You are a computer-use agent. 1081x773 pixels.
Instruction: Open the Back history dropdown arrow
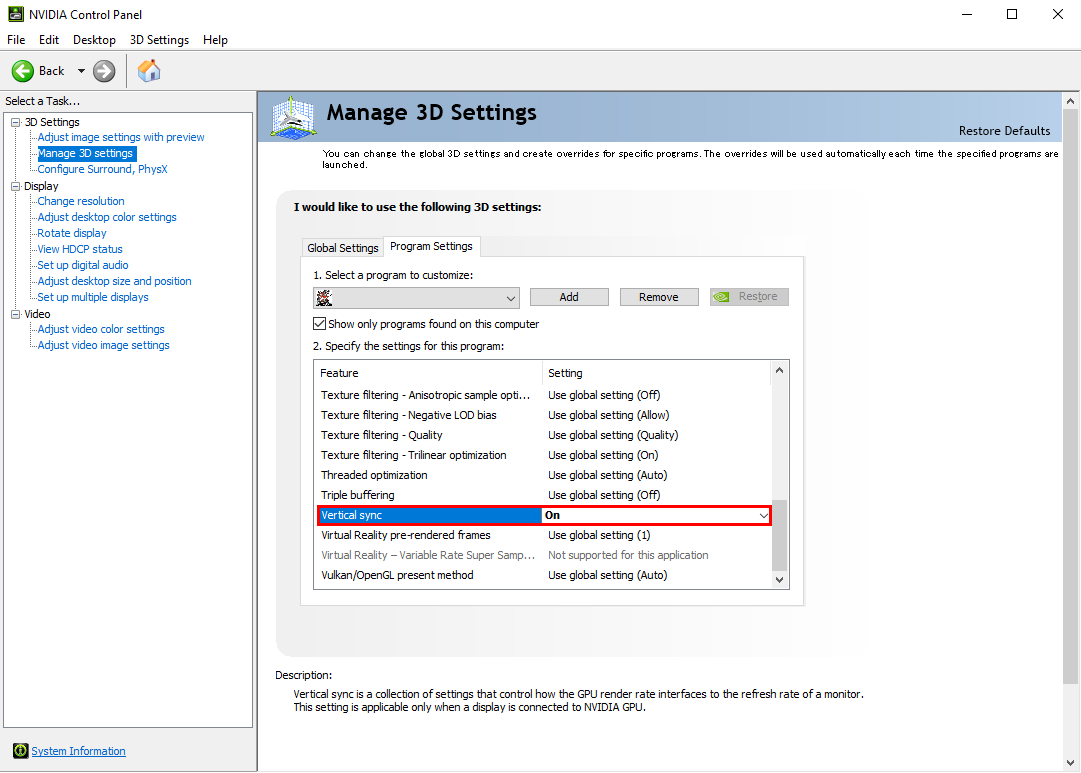(81, 71)
